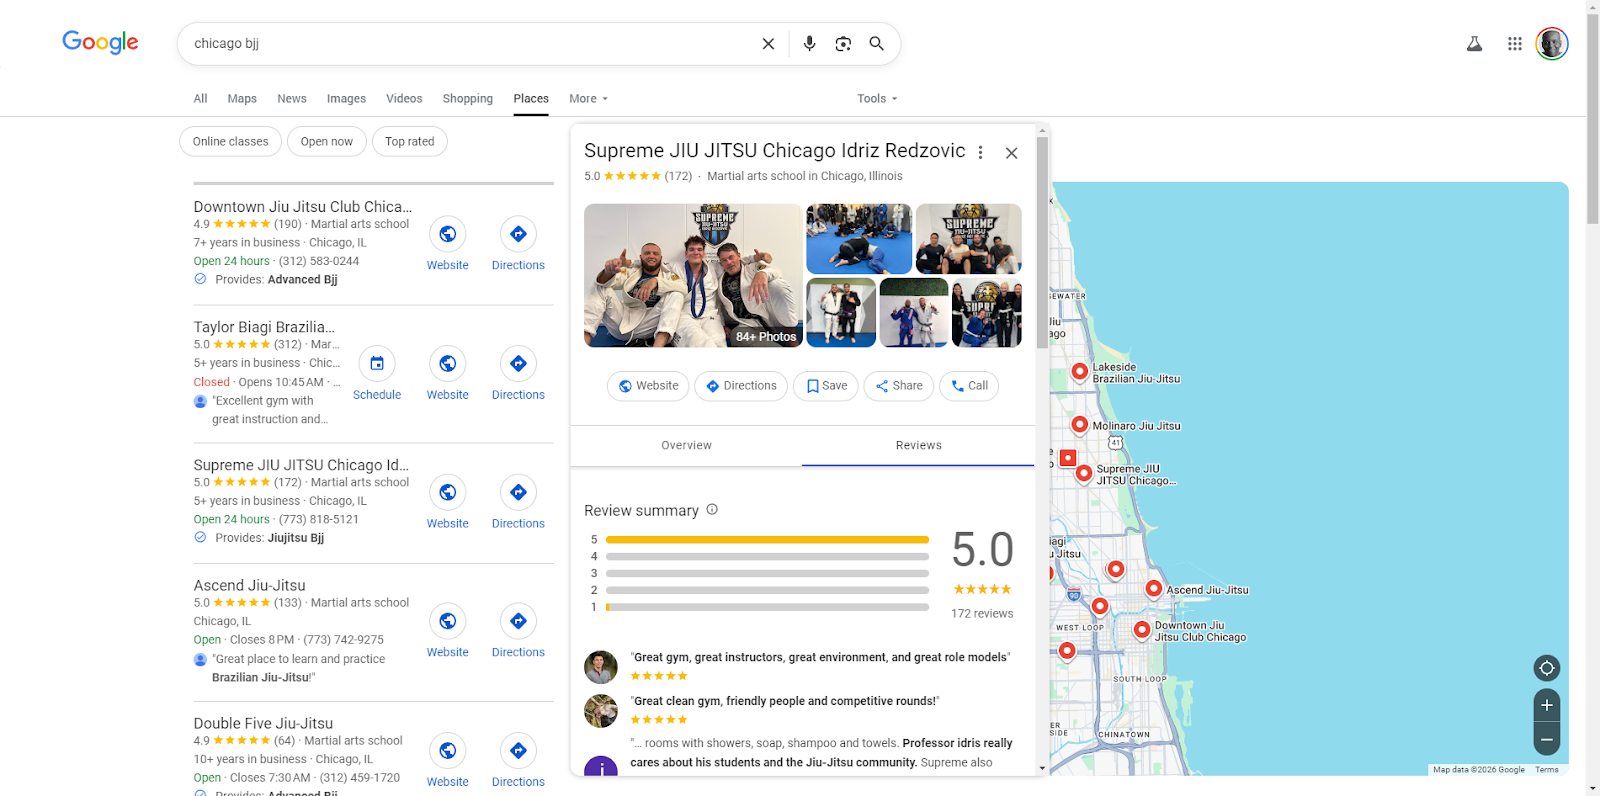The image size is (1600, 796).
Task: Close the Supreme JIU JITSU details panel
Action: tap(1012, 153)
